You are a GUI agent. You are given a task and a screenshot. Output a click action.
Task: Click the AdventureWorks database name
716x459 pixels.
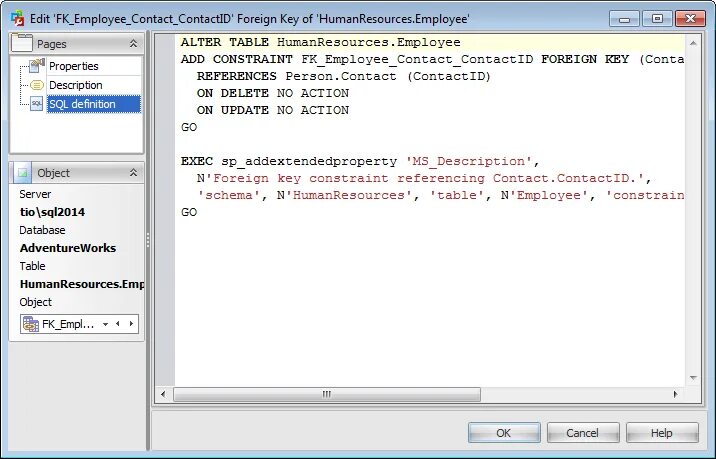point(68,248)
